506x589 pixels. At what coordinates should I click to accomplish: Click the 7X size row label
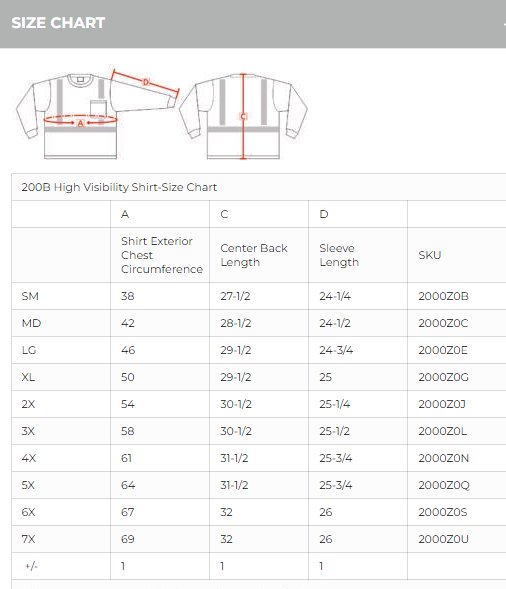(x=28, y=539)
